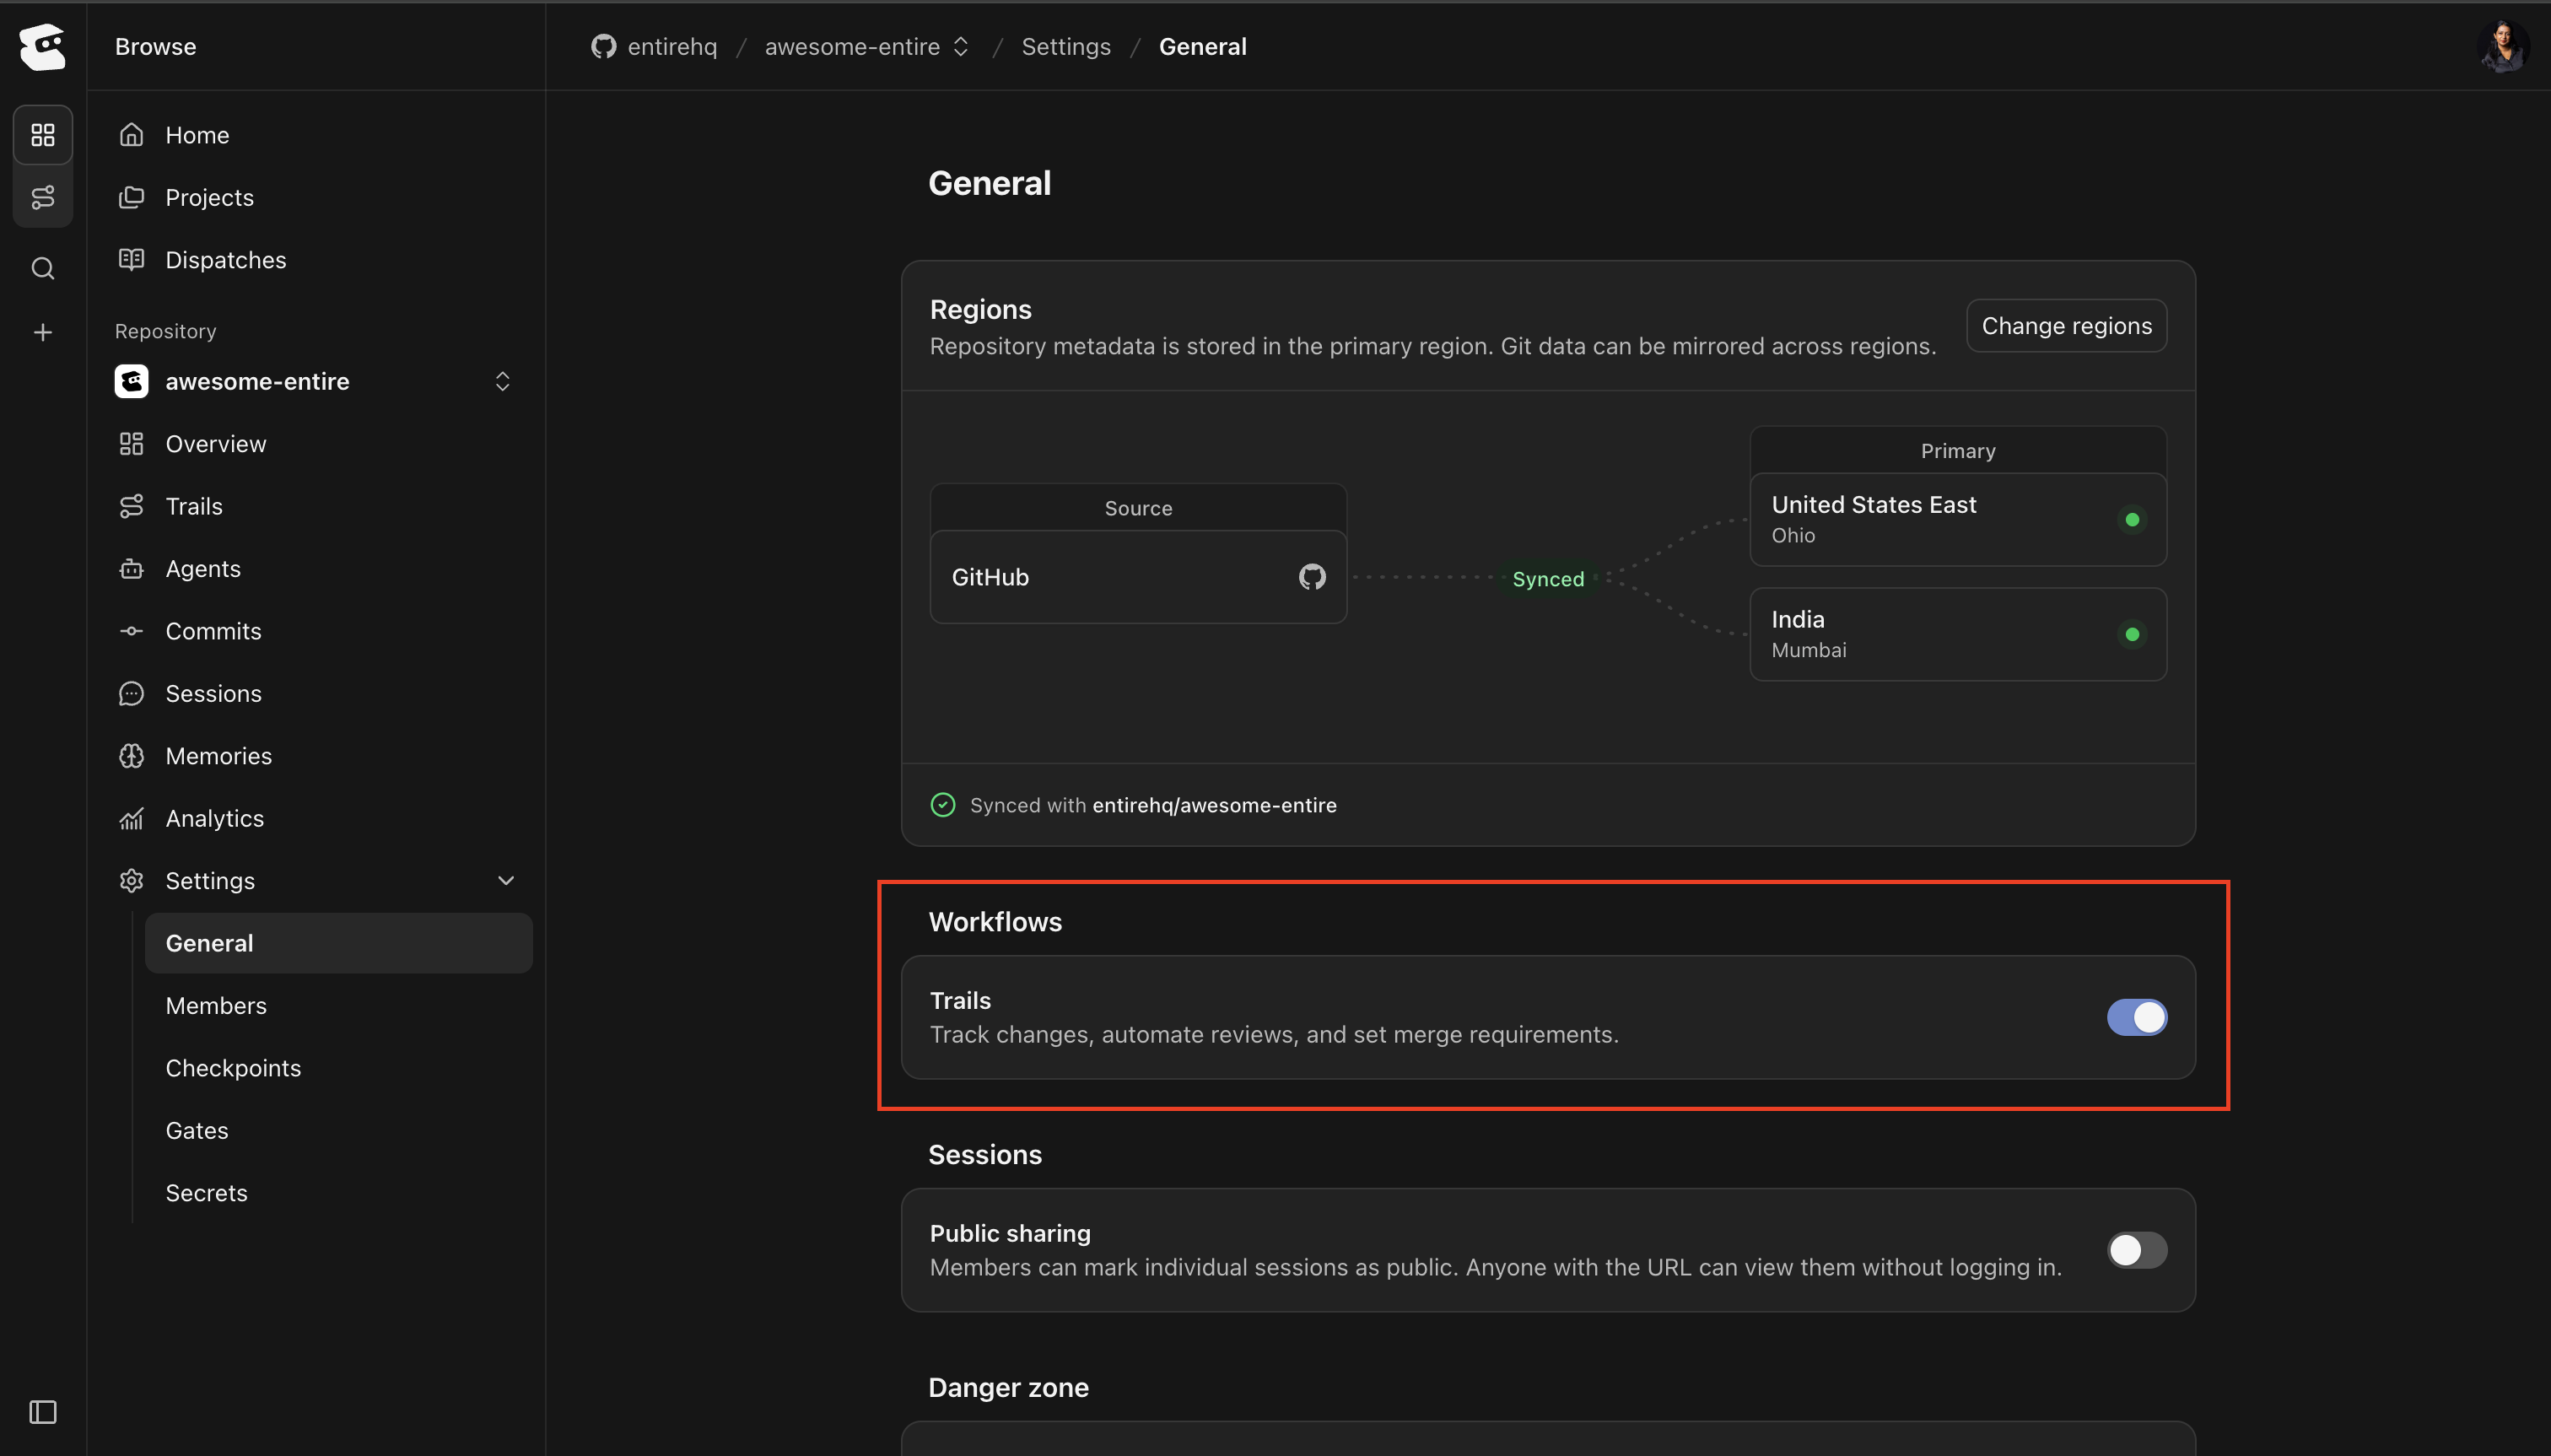Click Settings in the breadcrumb
Screen dimensions: 2551x1456
point(1066,47)
